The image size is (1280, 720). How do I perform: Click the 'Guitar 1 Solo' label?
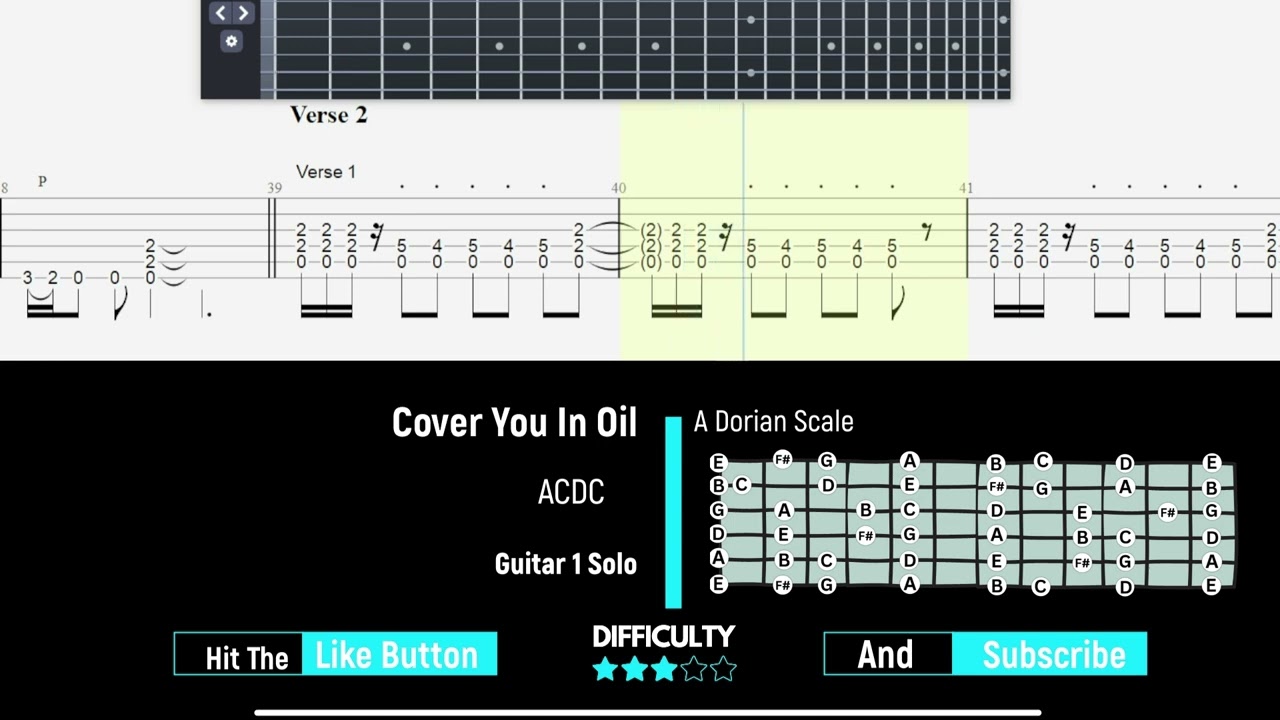click(x=565, y=564)
